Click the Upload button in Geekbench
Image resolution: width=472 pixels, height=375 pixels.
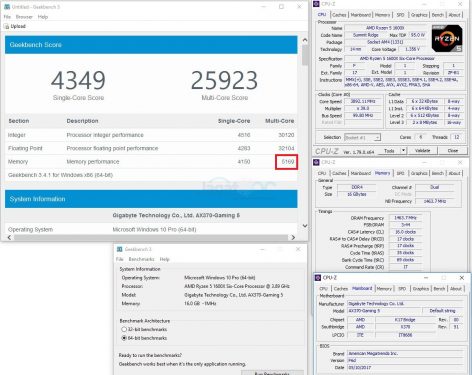coord(15,26)
